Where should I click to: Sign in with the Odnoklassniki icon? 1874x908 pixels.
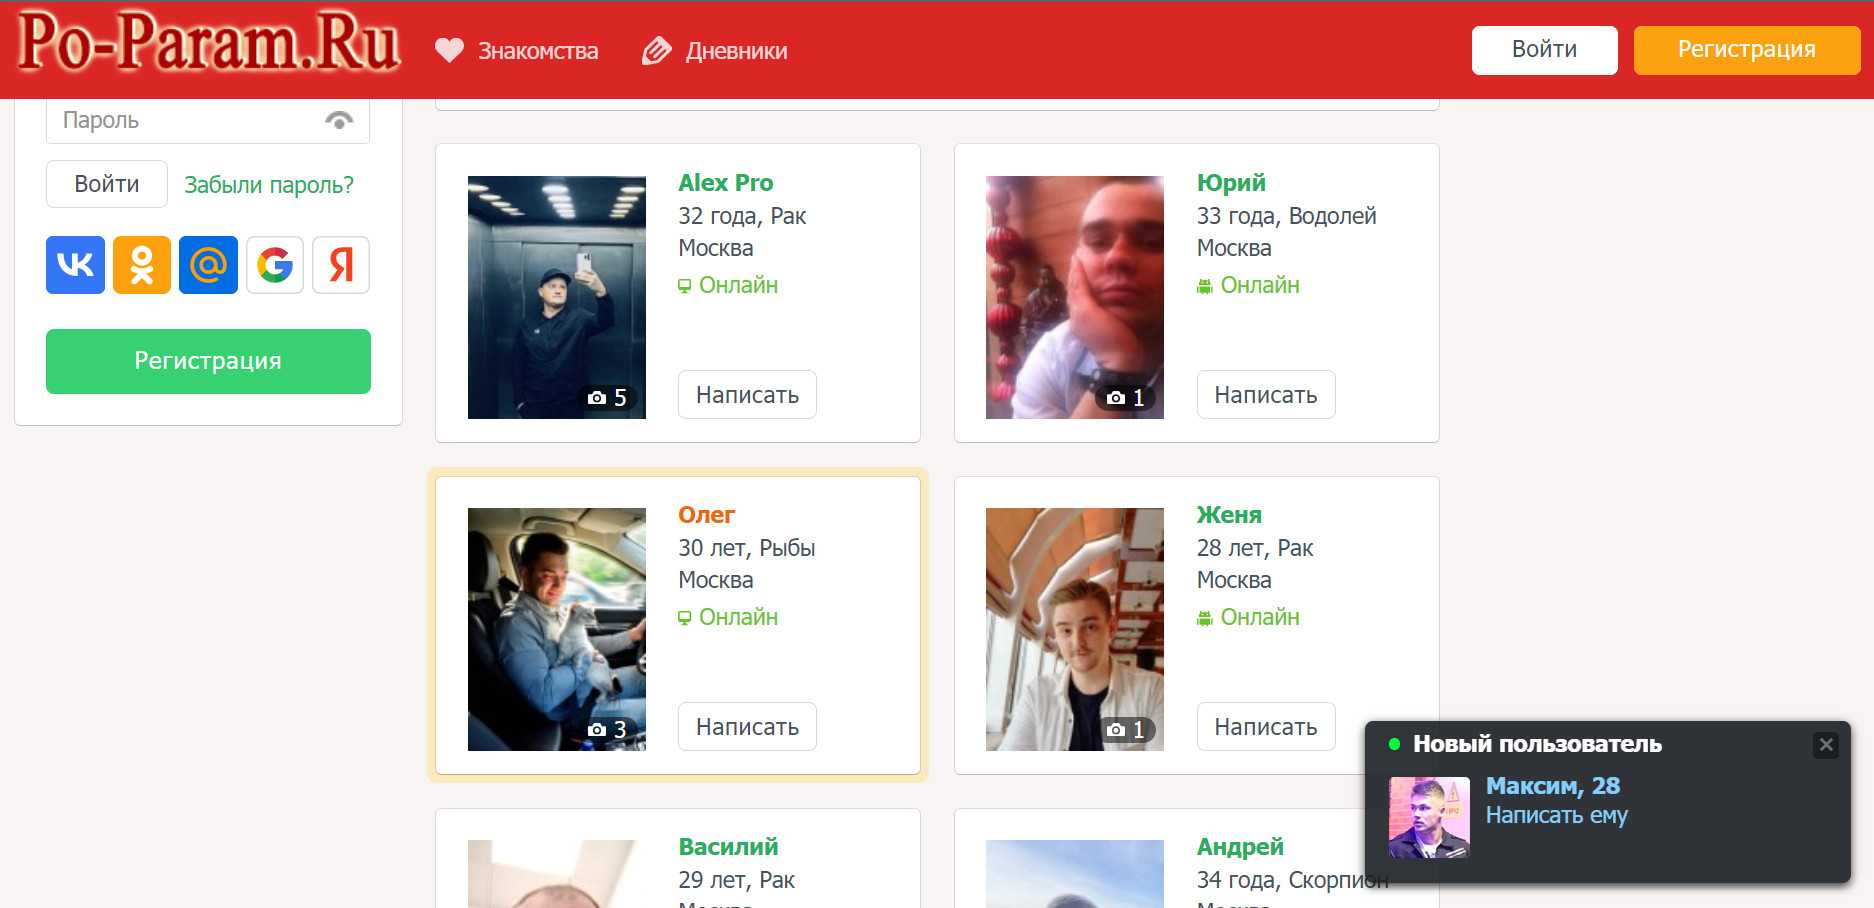(x=142, y=265)
